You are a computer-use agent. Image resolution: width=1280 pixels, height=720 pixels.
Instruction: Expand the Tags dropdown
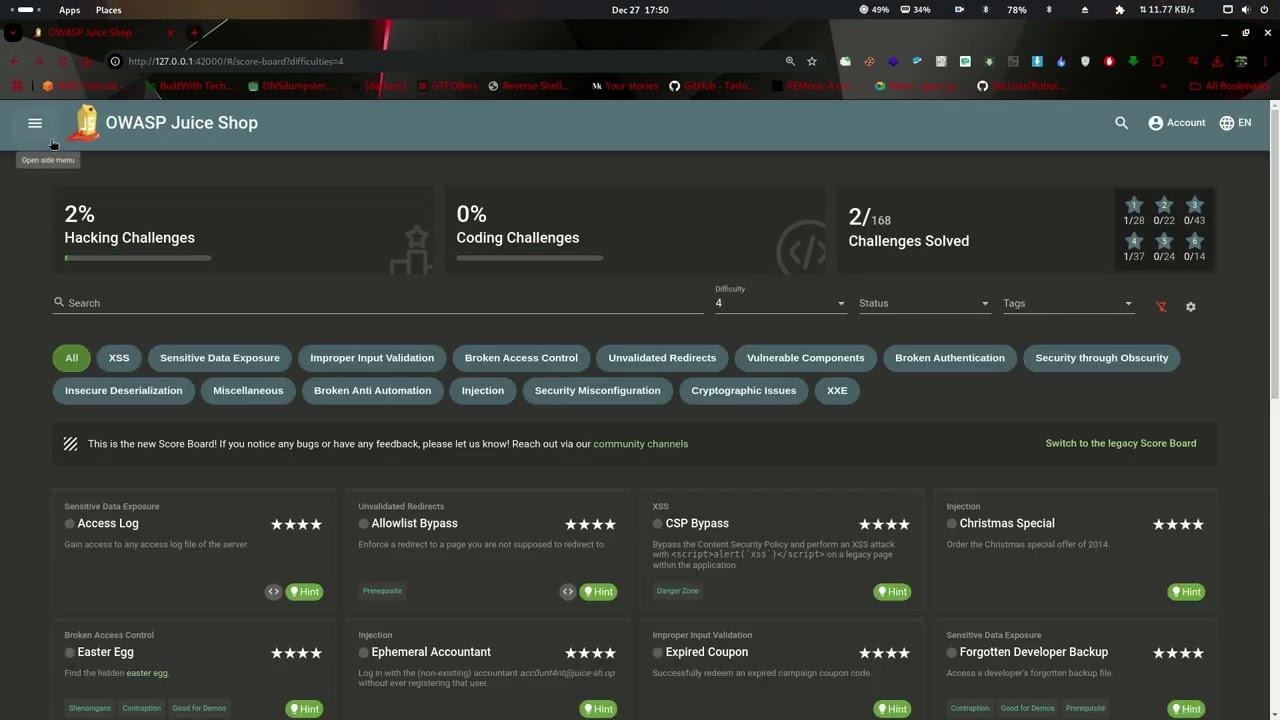(x=1068, y=303)
